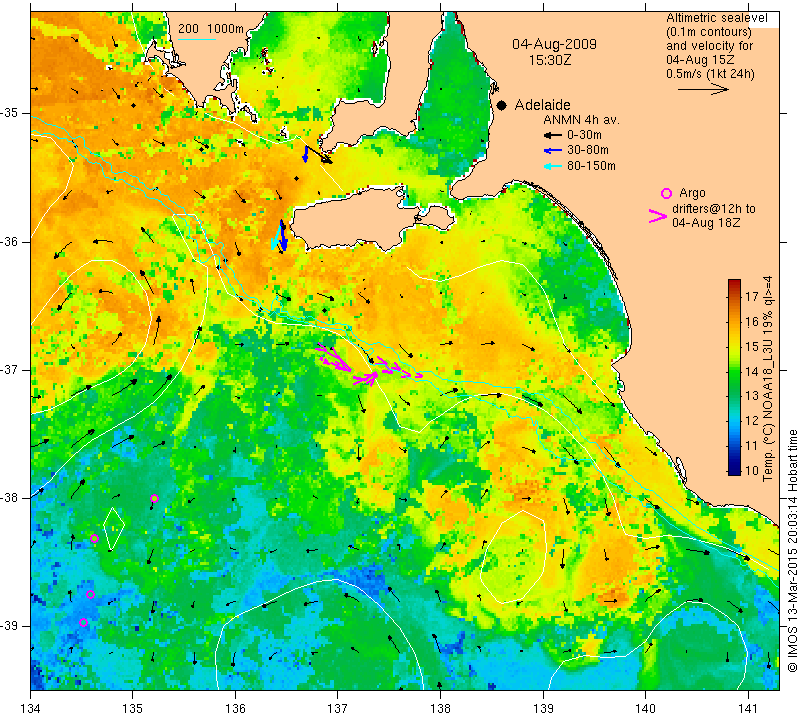Click the colorbar tick value 11
800x720 pixels.
coord(752,445)
